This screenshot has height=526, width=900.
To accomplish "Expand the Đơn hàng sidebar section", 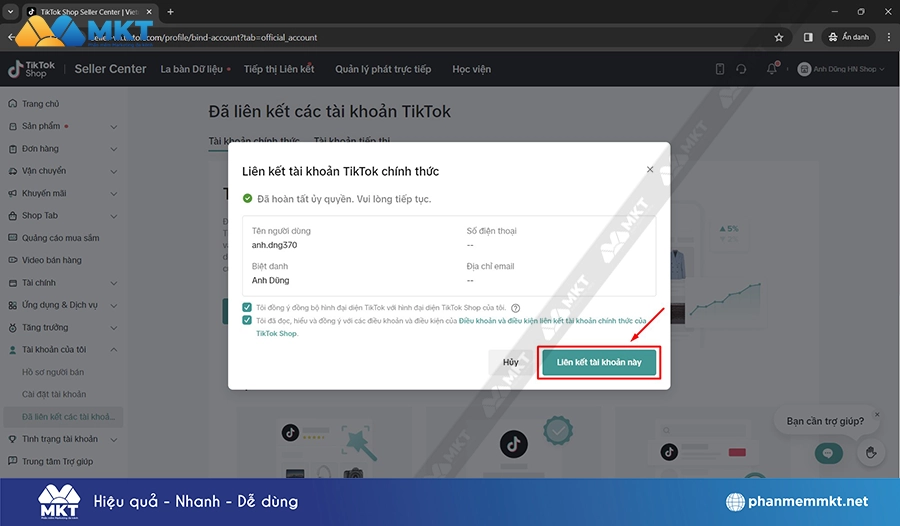I will [x=113, y=149].
